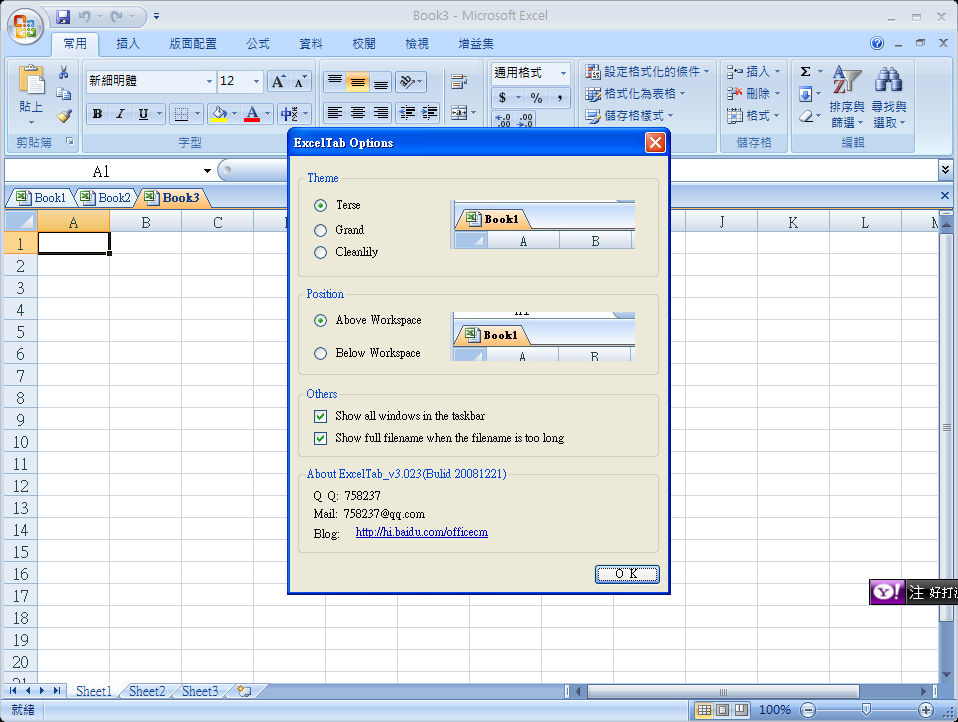Click the Cut scissors icon
Screen dimensions: 958x722
(64, 72)
